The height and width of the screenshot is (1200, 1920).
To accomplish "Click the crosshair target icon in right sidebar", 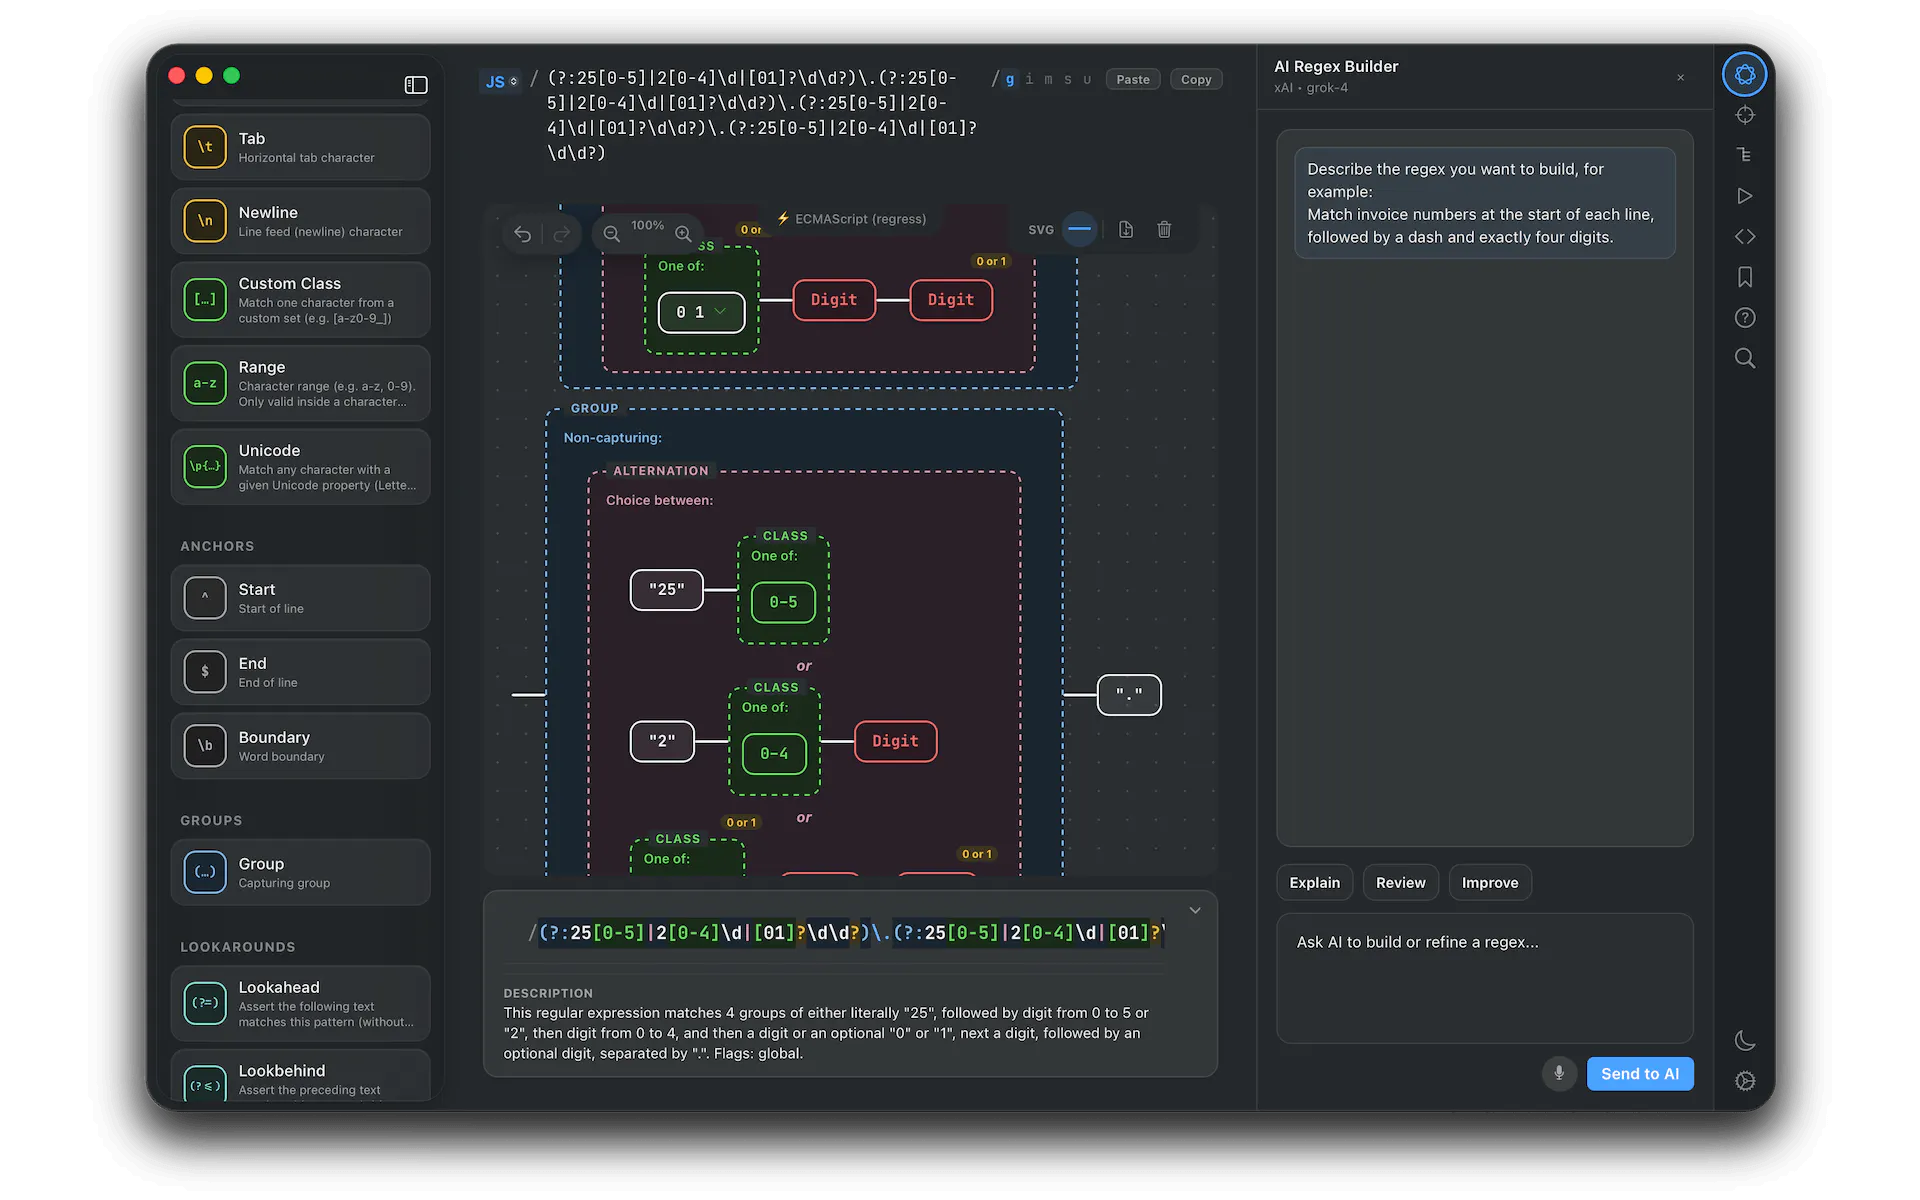I will (1744, 115).
